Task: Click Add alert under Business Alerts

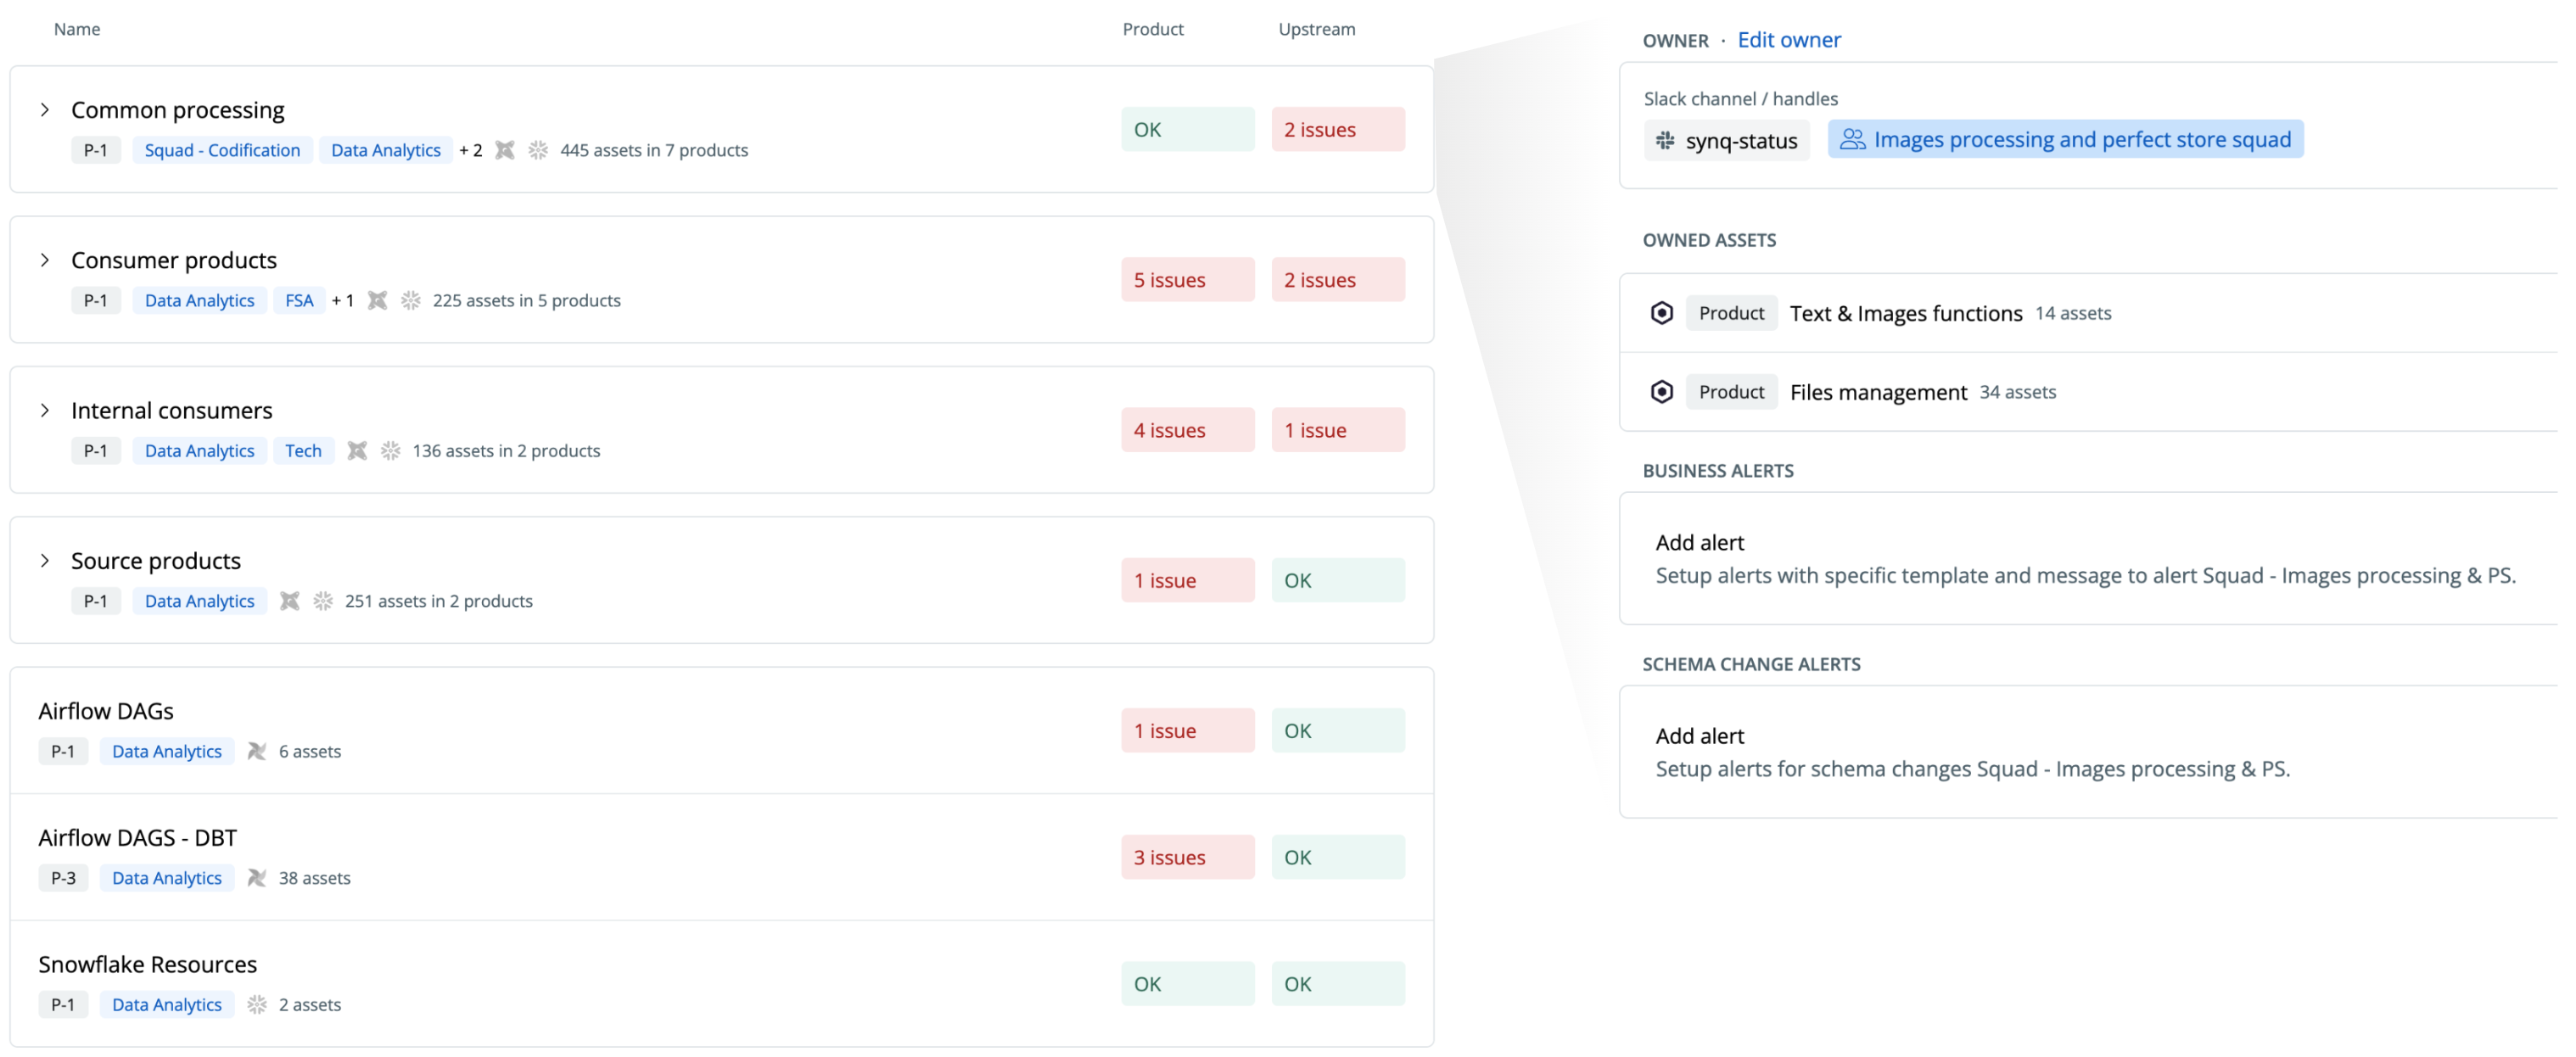Action: 1699,542
